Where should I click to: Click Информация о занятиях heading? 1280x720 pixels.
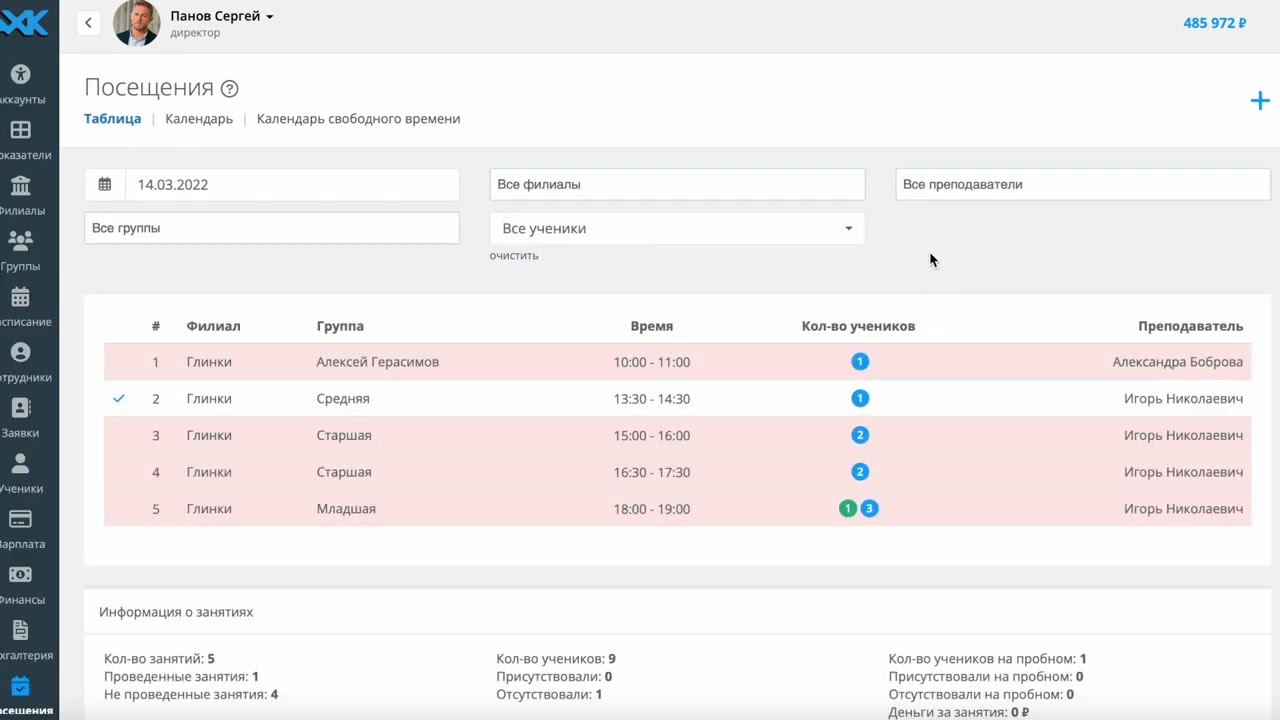tap(176, 612)
